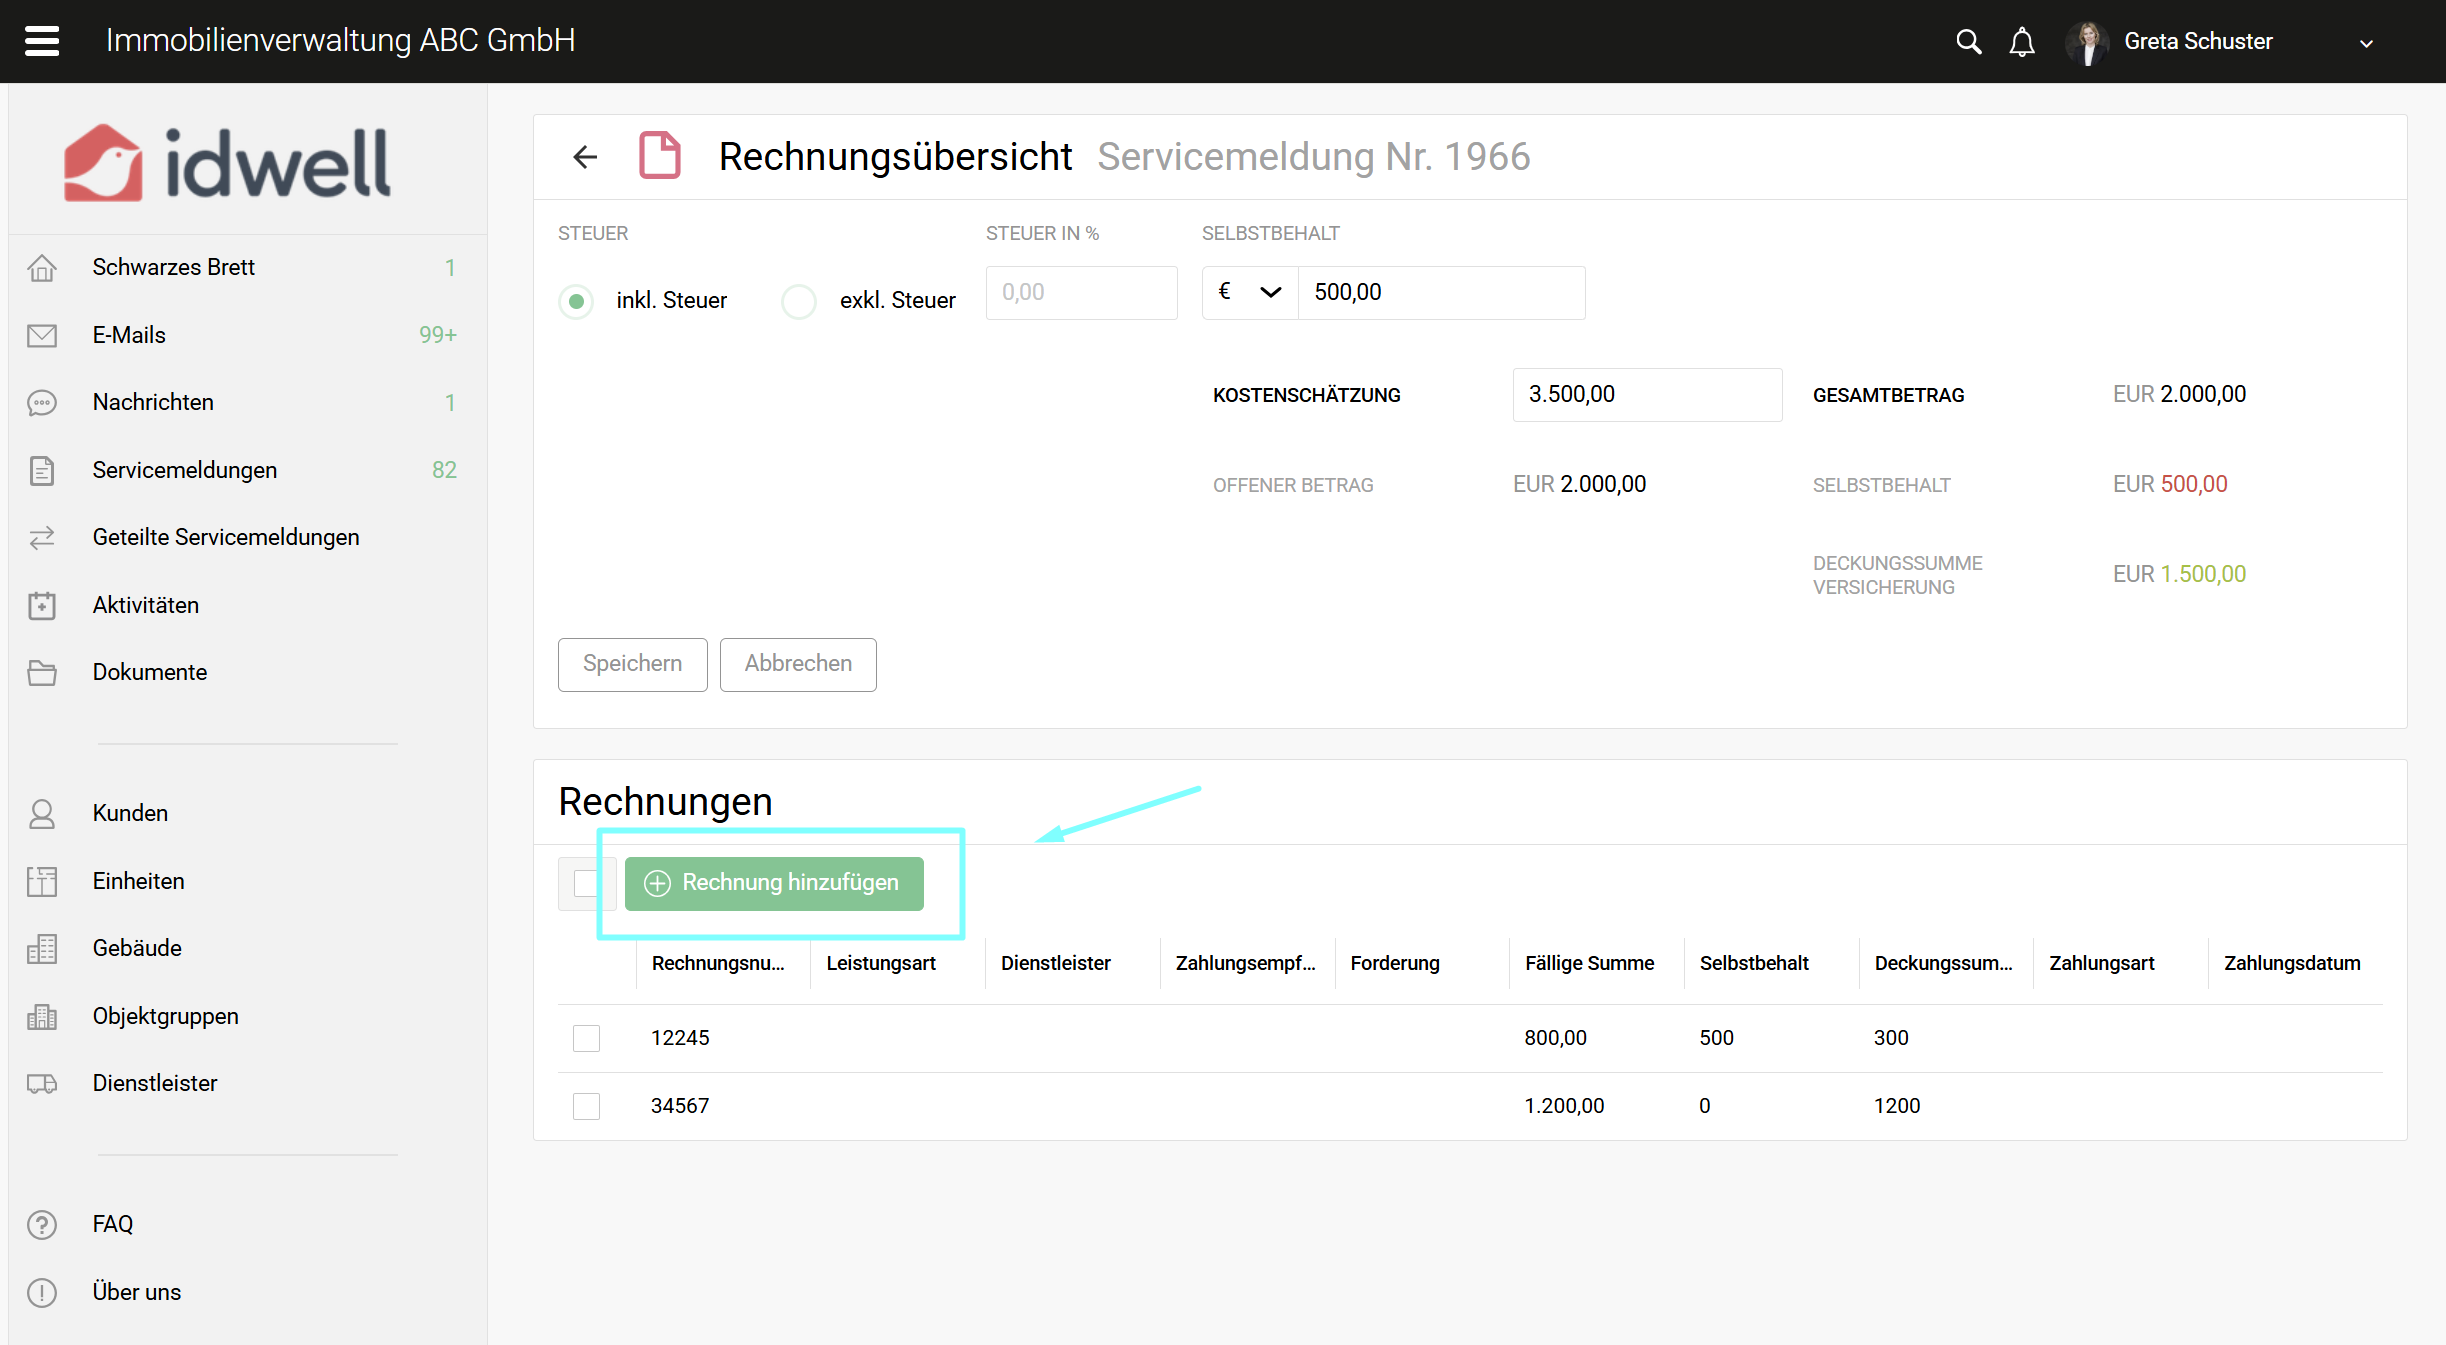2446x1345 pixels.
Task: Select the inkl. Steuer radio option
Action: [x=576, y=301]
